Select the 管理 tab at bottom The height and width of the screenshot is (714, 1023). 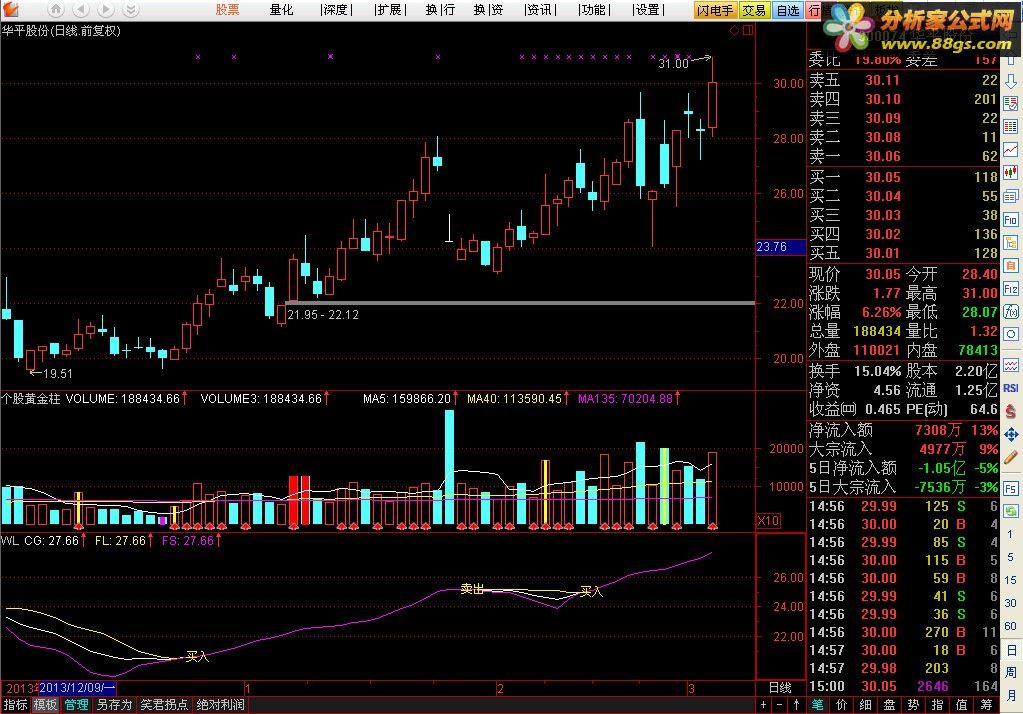[x=76, y=705]
